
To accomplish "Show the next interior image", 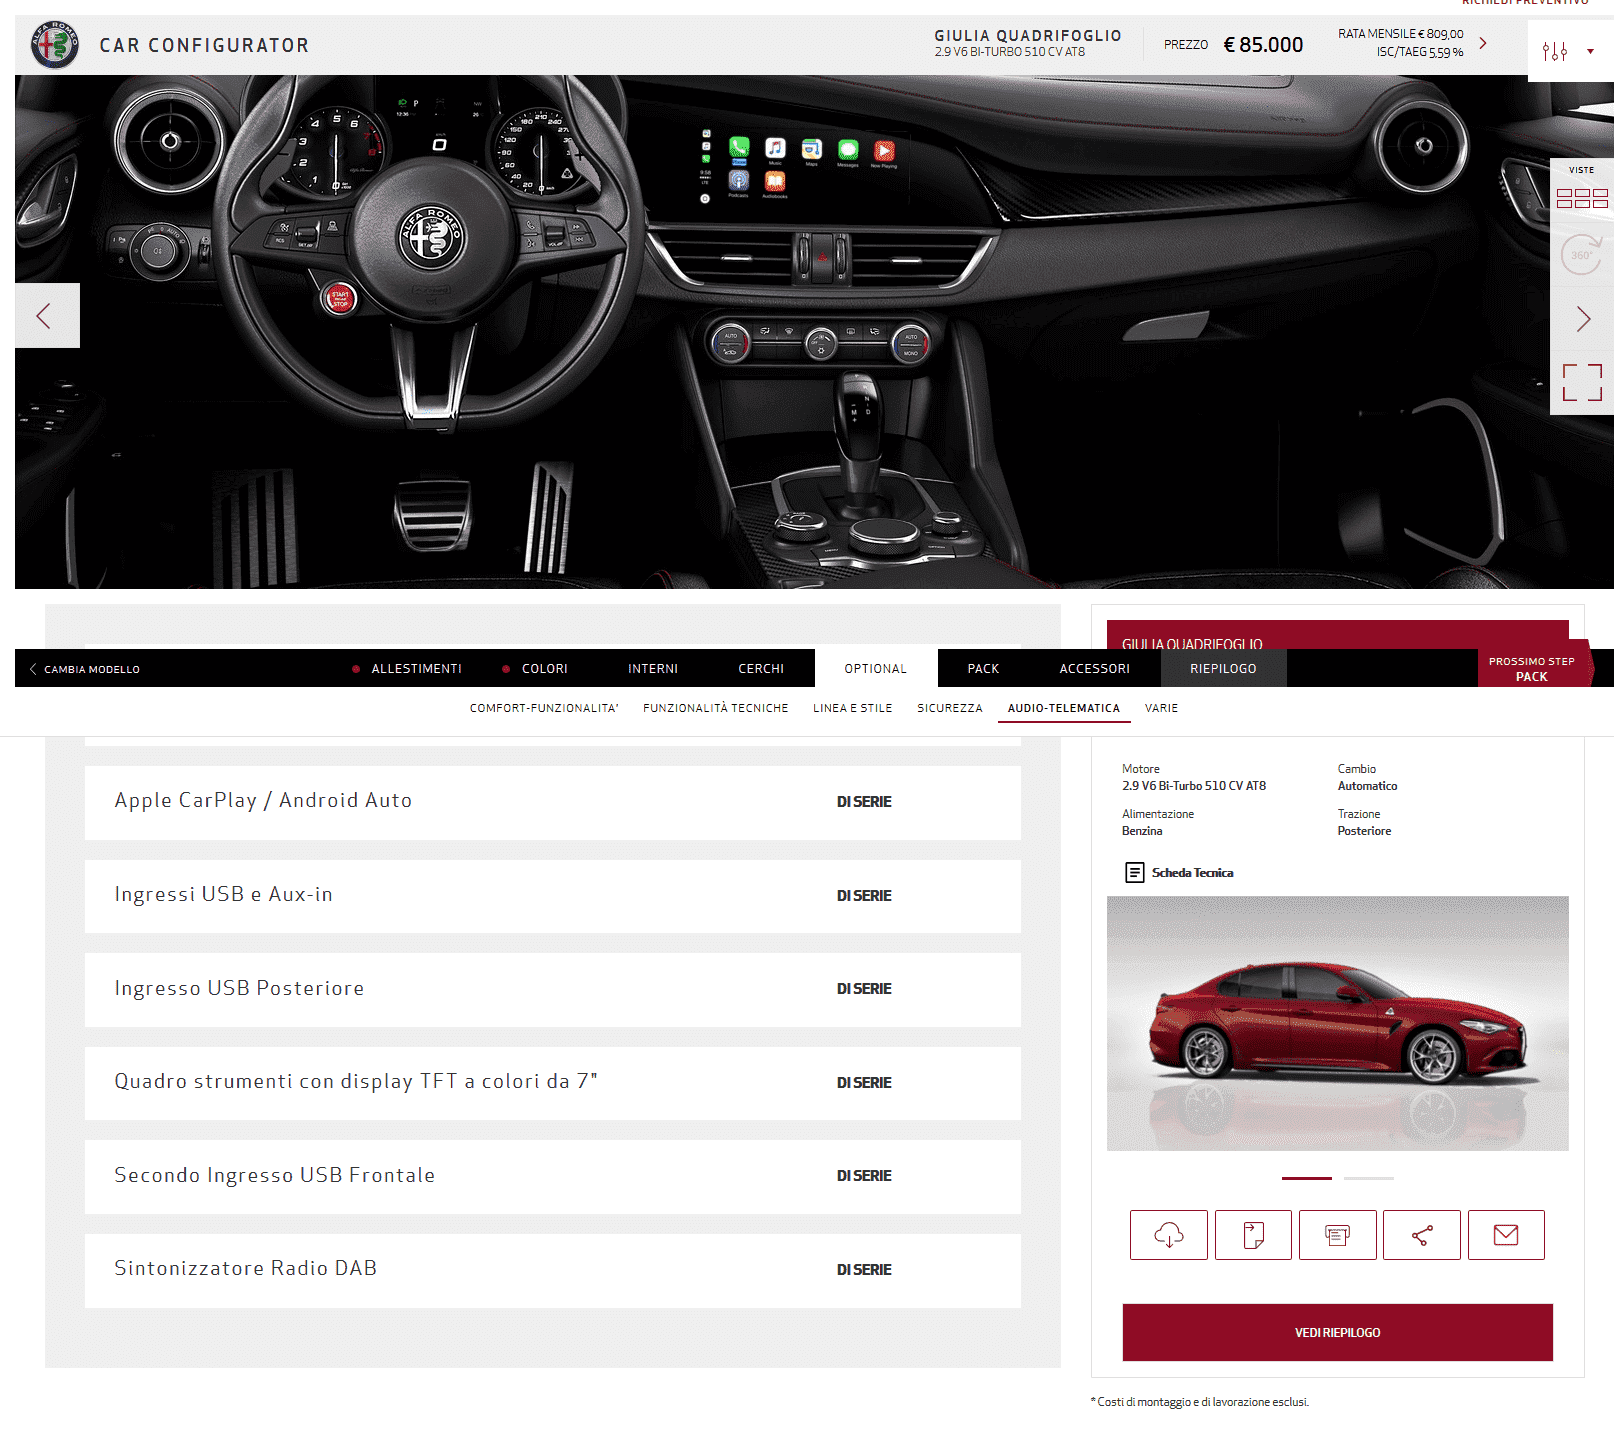I will tap(1582, 319).
